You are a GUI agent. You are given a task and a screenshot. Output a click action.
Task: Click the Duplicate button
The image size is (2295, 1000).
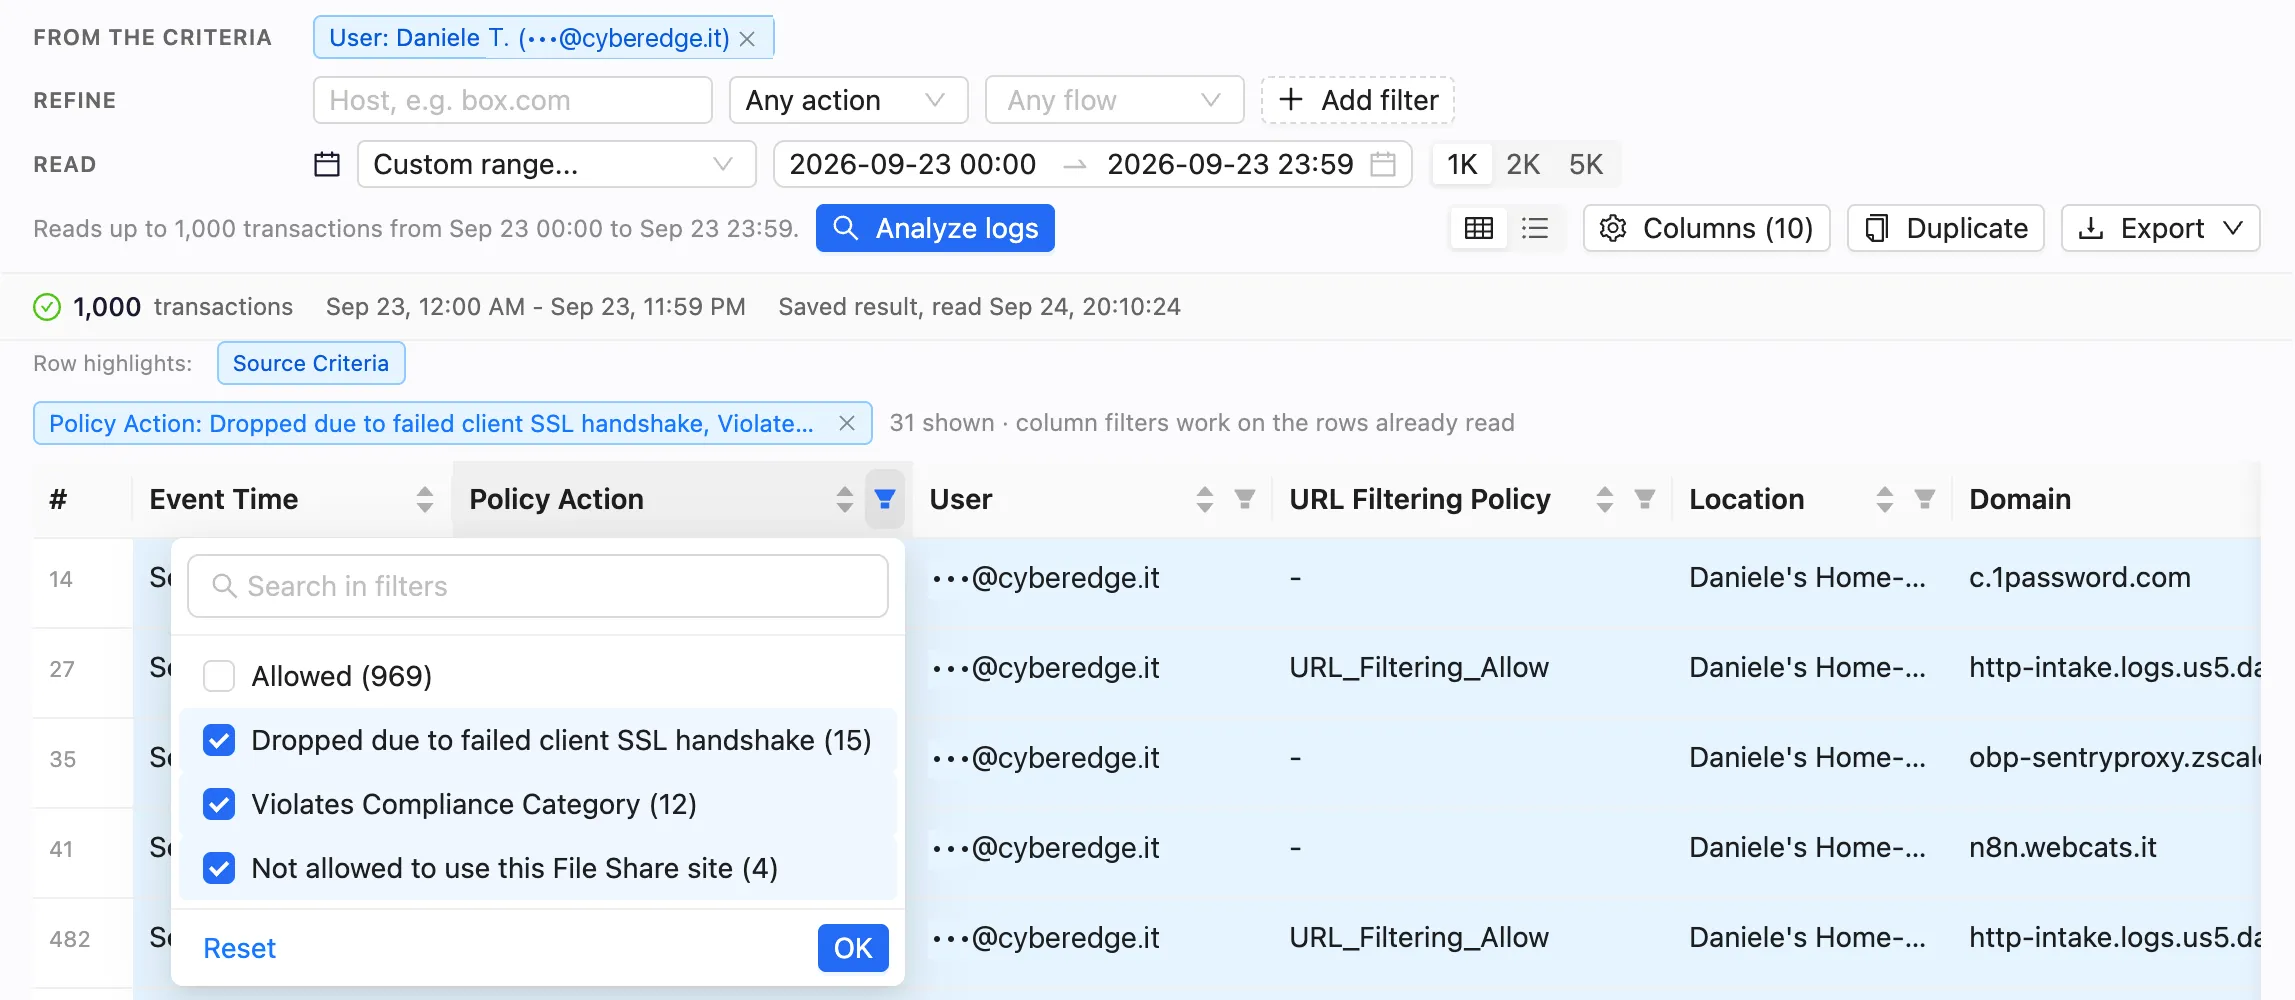coord(1946,229)
